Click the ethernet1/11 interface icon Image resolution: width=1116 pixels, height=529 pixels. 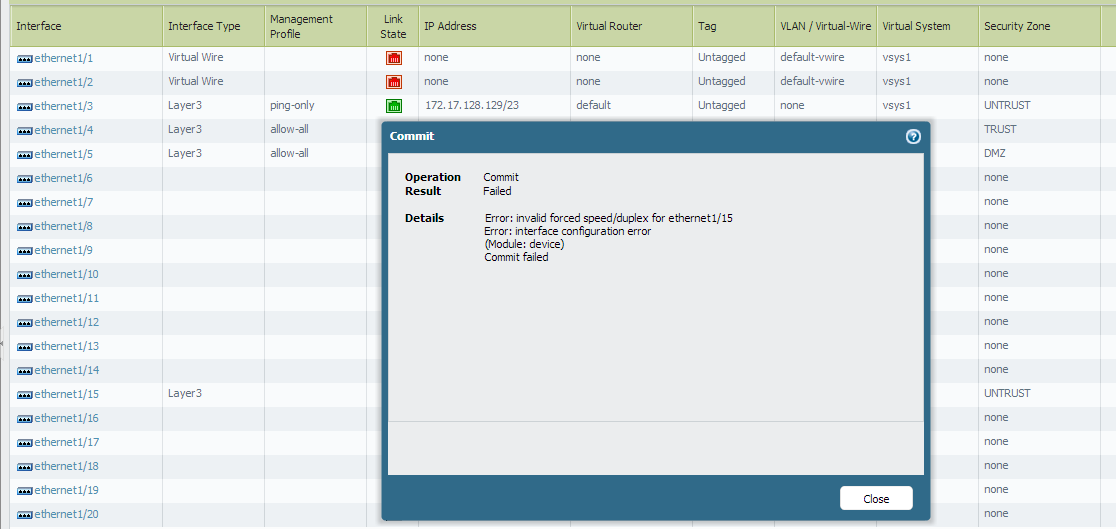(x=25, y=298)
